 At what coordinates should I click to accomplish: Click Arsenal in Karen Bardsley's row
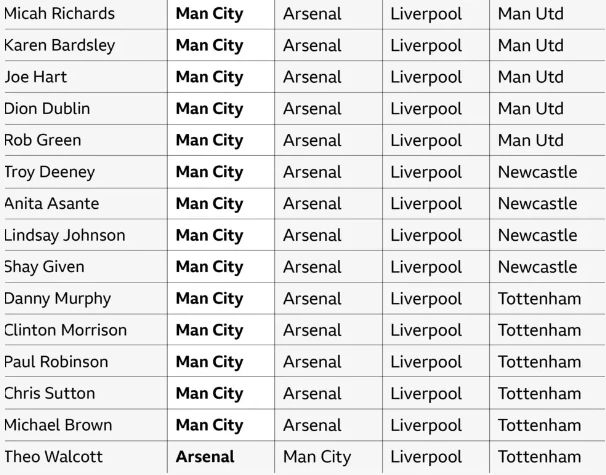tap(312, 45)
